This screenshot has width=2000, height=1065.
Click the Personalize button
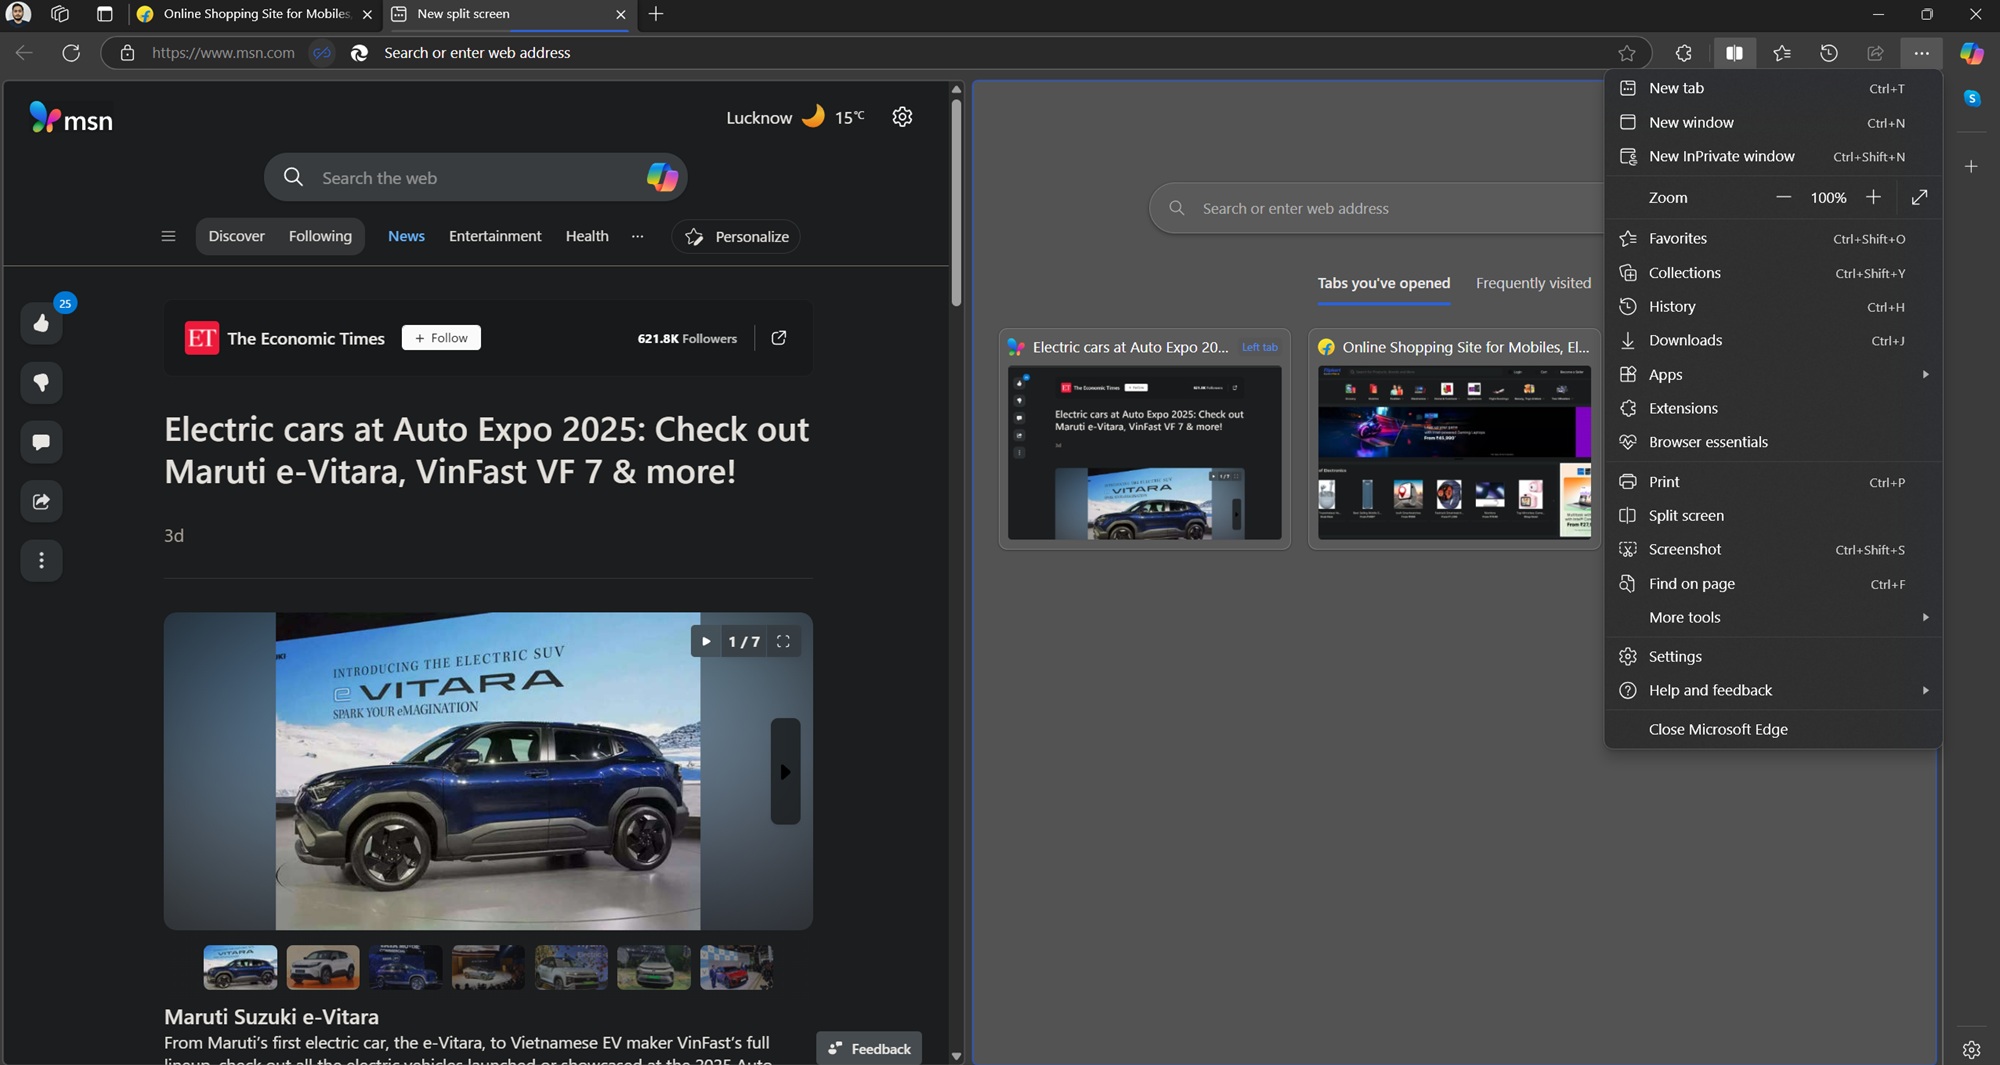point(736,236)
